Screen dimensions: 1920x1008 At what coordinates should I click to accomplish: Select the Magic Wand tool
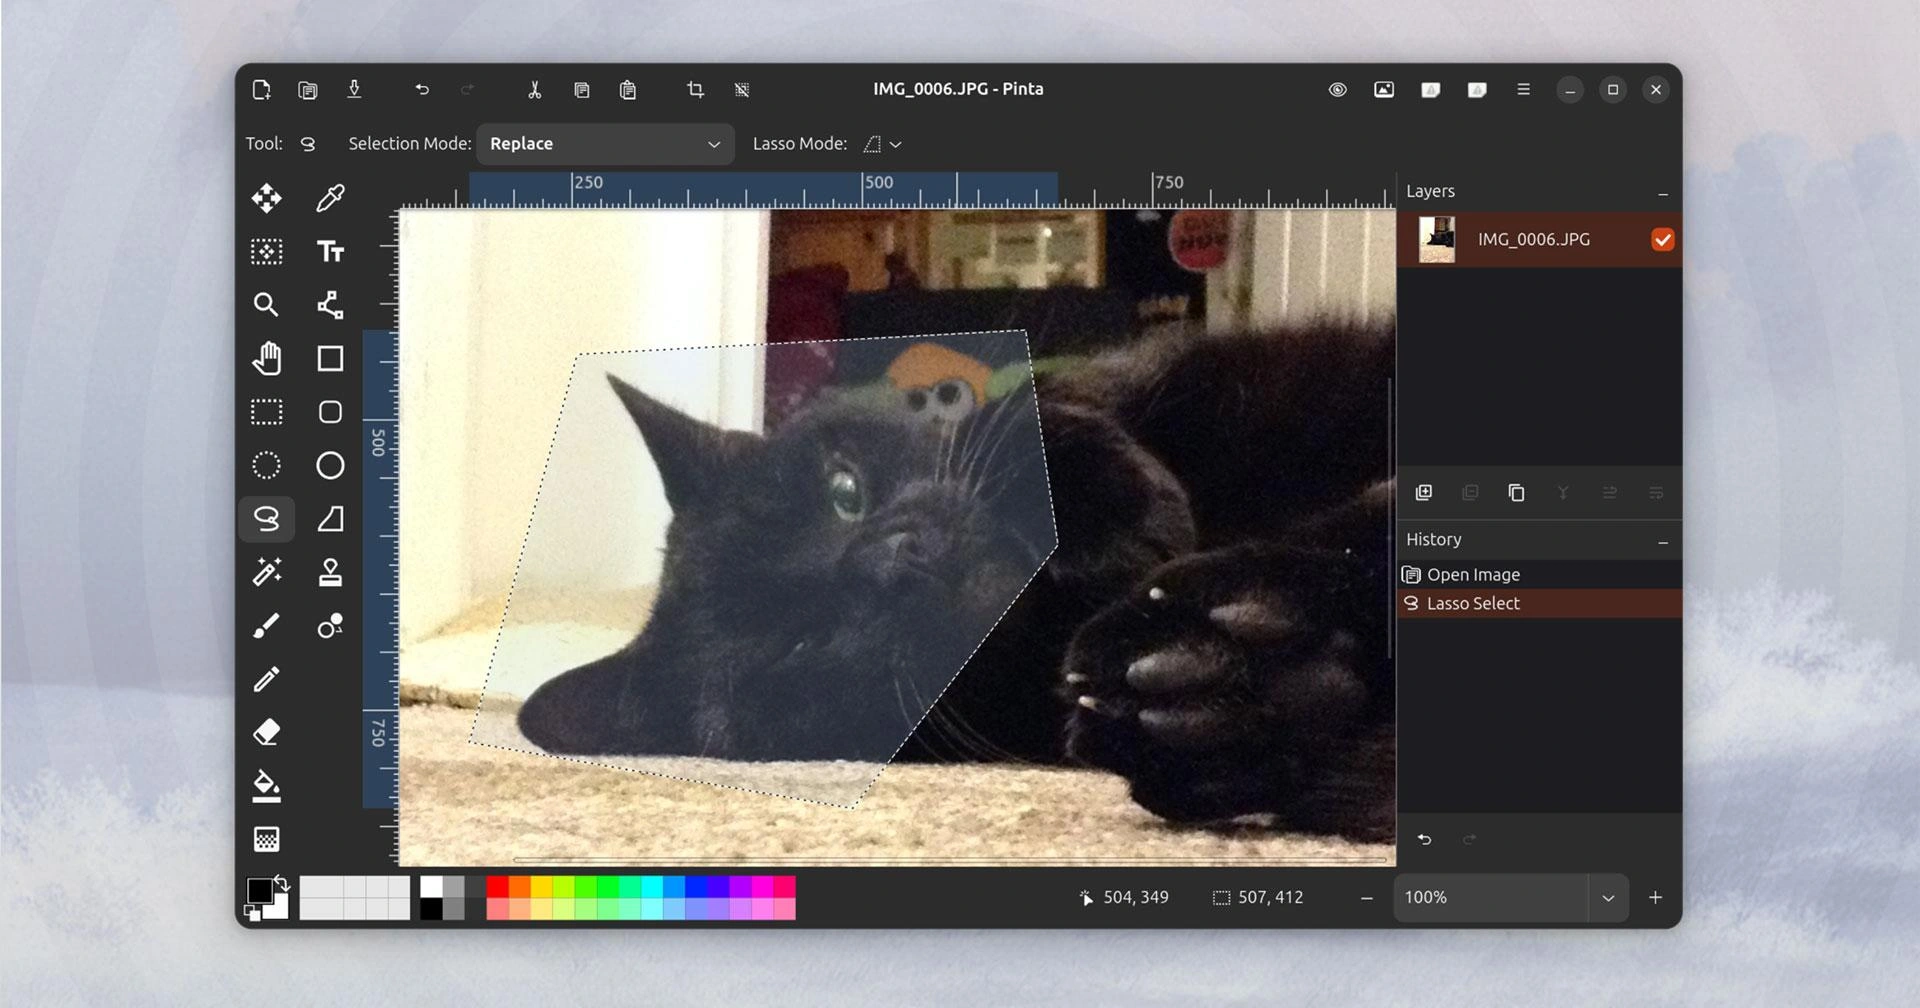tap(266, 572)
